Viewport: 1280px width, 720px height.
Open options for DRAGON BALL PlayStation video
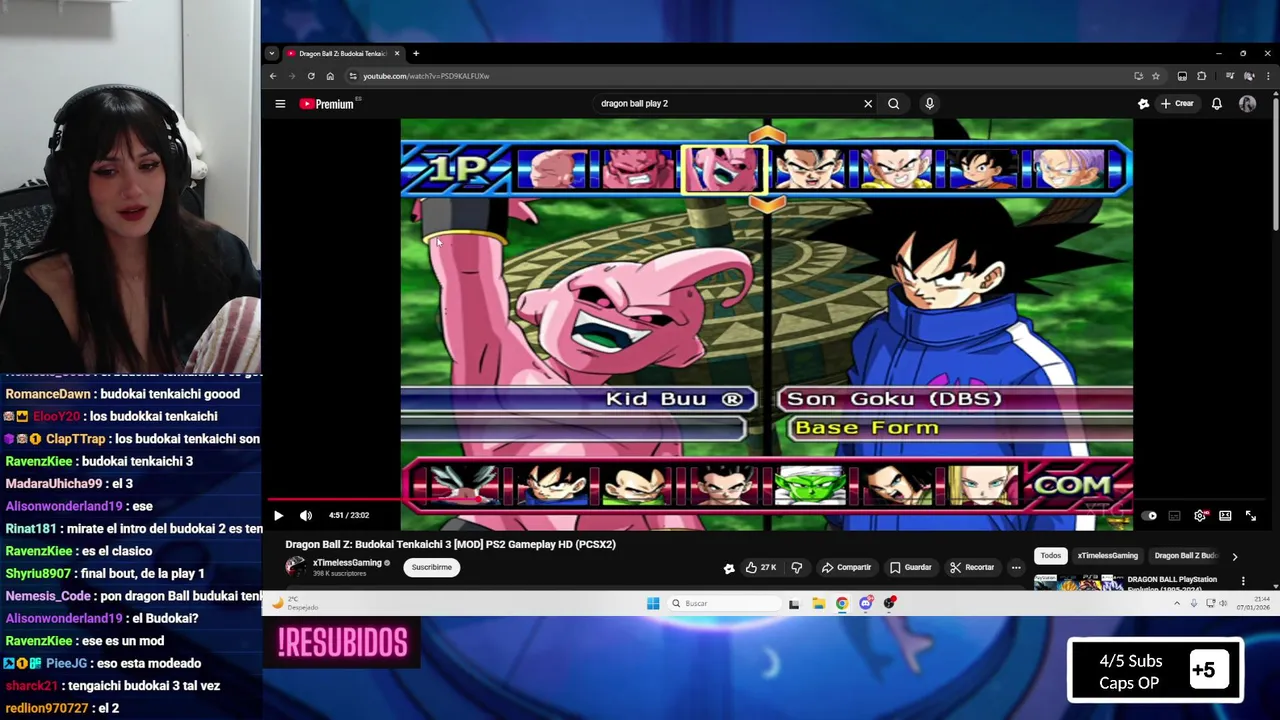point(1243,581)
